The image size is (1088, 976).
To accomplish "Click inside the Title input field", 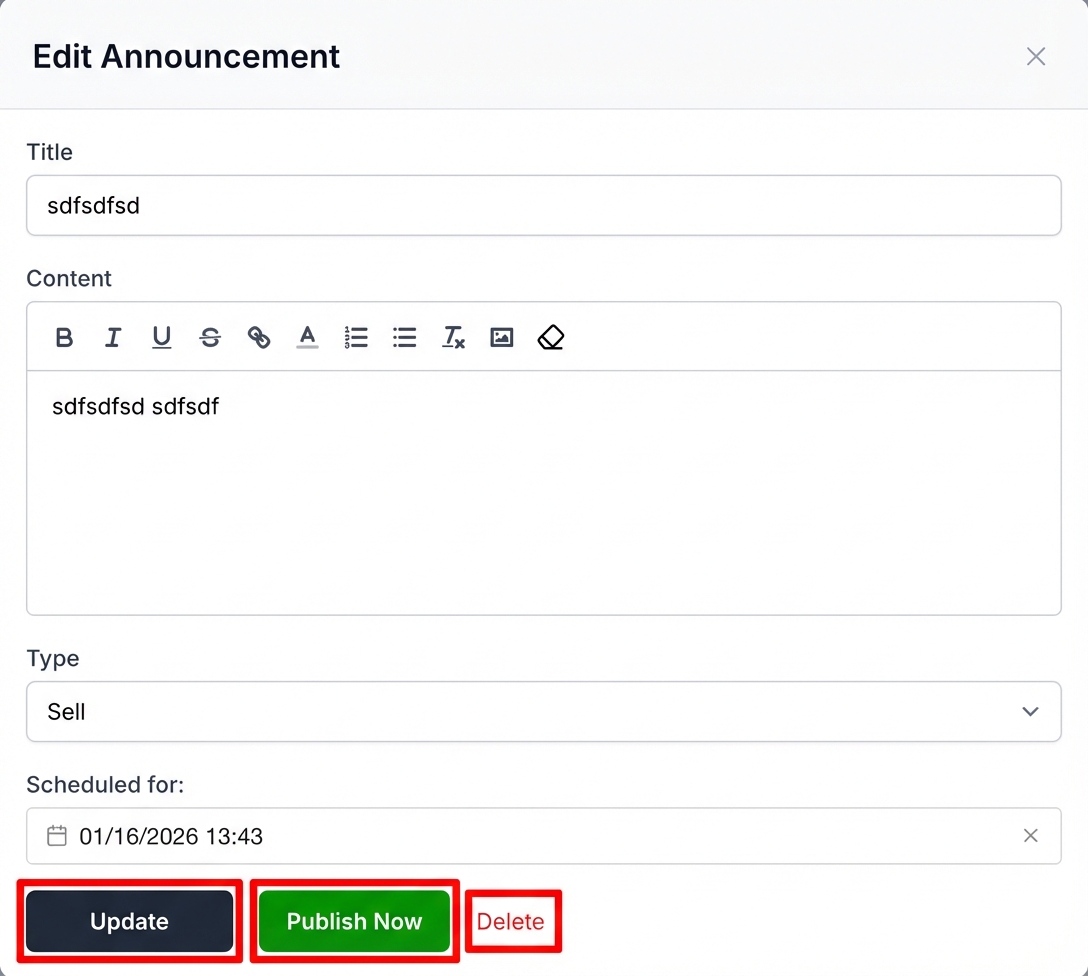I will pos(543,205).
